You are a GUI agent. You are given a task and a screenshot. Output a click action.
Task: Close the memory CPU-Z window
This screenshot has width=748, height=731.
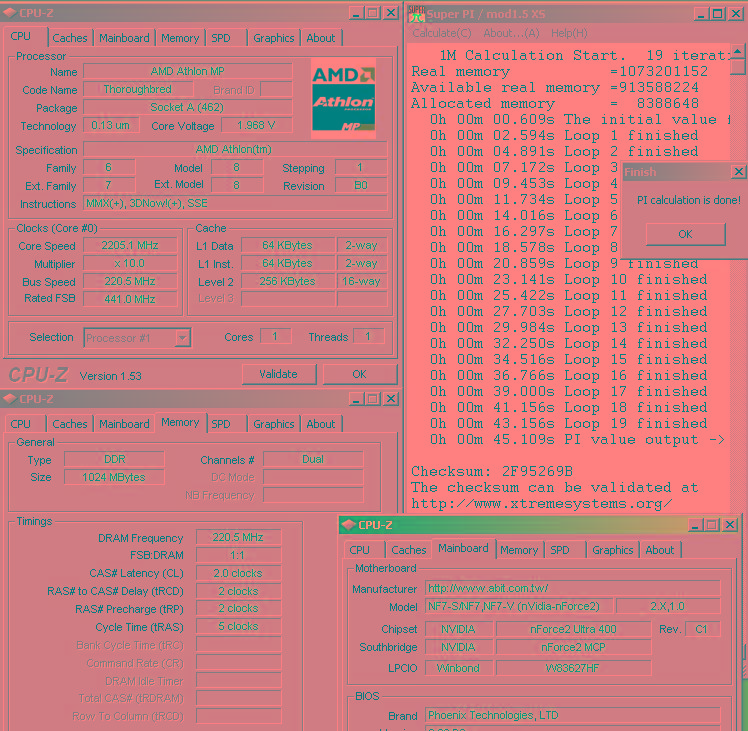point(391,398)
